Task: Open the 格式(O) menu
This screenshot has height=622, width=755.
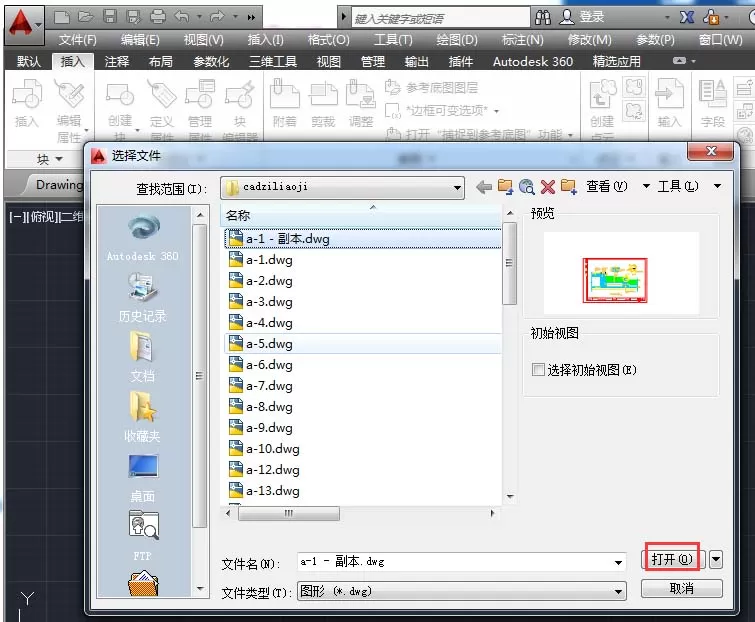Action: pyautogui.click(x=328, y=40)
